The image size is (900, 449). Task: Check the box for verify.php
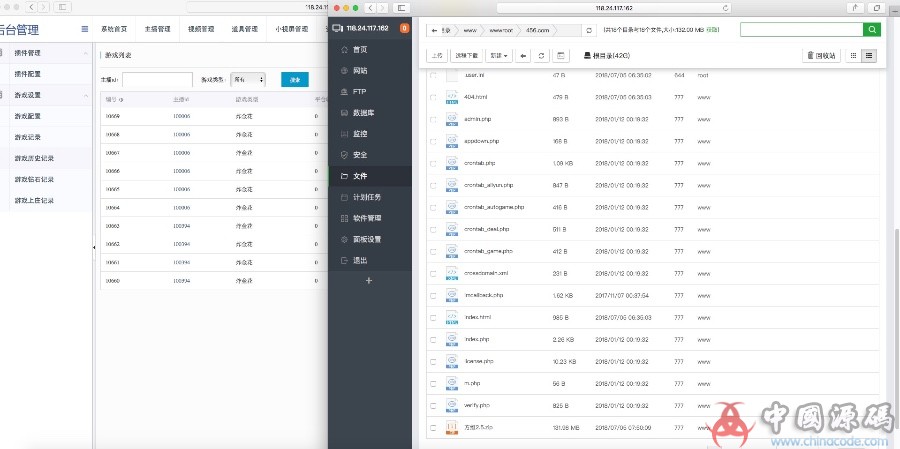[433, 405]
